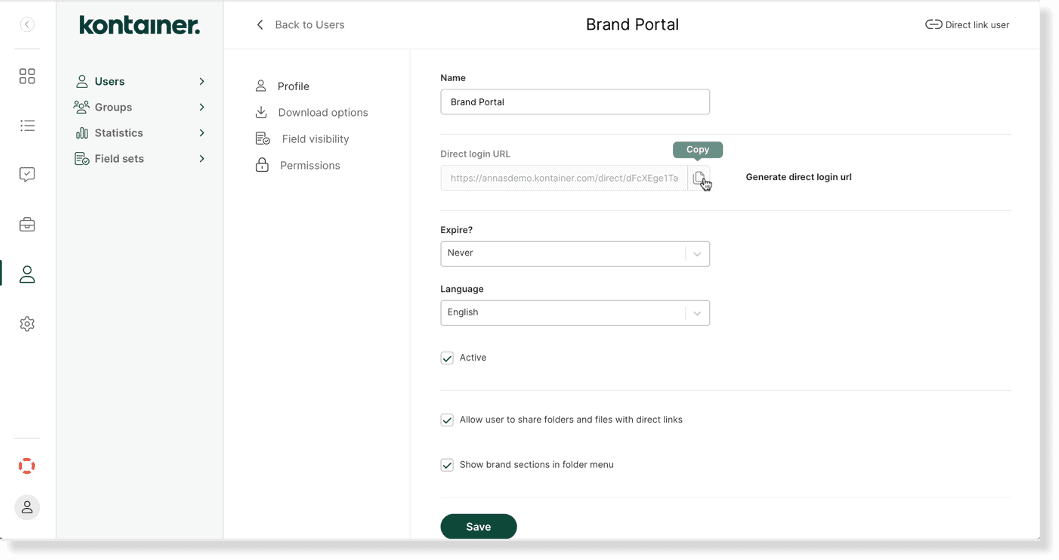
Task: Select the users person icon in the left rail
Action: [x=27, y=274]
